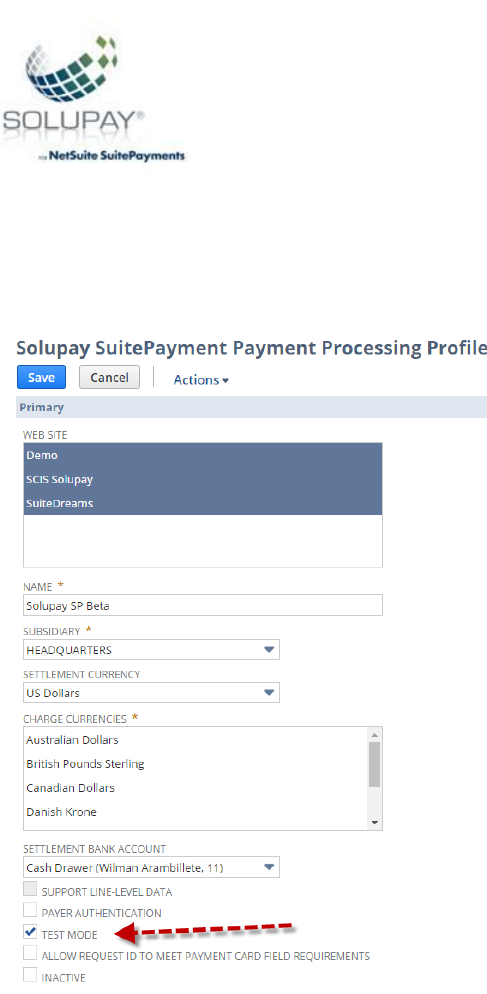Check the Inactive checkbox

point(30,976)
